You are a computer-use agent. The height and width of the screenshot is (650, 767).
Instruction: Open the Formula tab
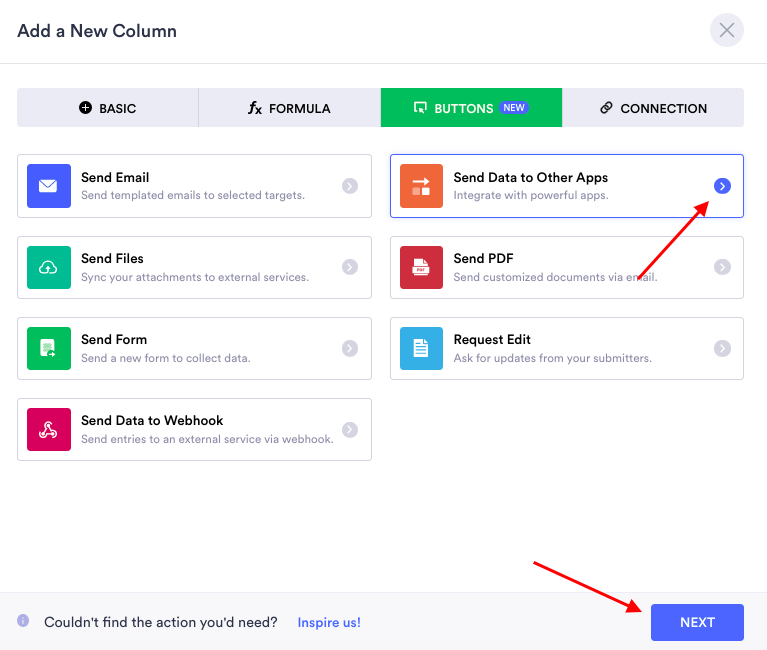pyautogui.click(x=289, y=108)
